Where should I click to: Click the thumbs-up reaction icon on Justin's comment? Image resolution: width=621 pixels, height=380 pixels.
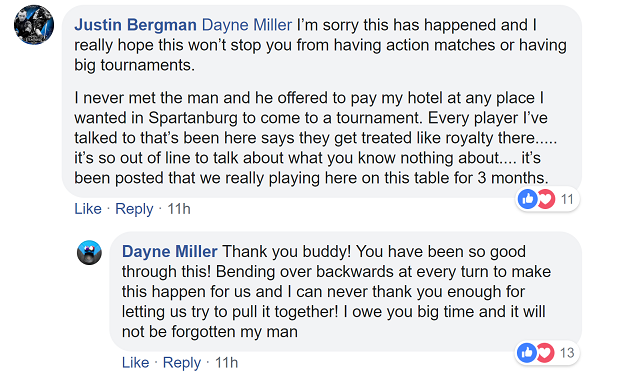point(528,199)
